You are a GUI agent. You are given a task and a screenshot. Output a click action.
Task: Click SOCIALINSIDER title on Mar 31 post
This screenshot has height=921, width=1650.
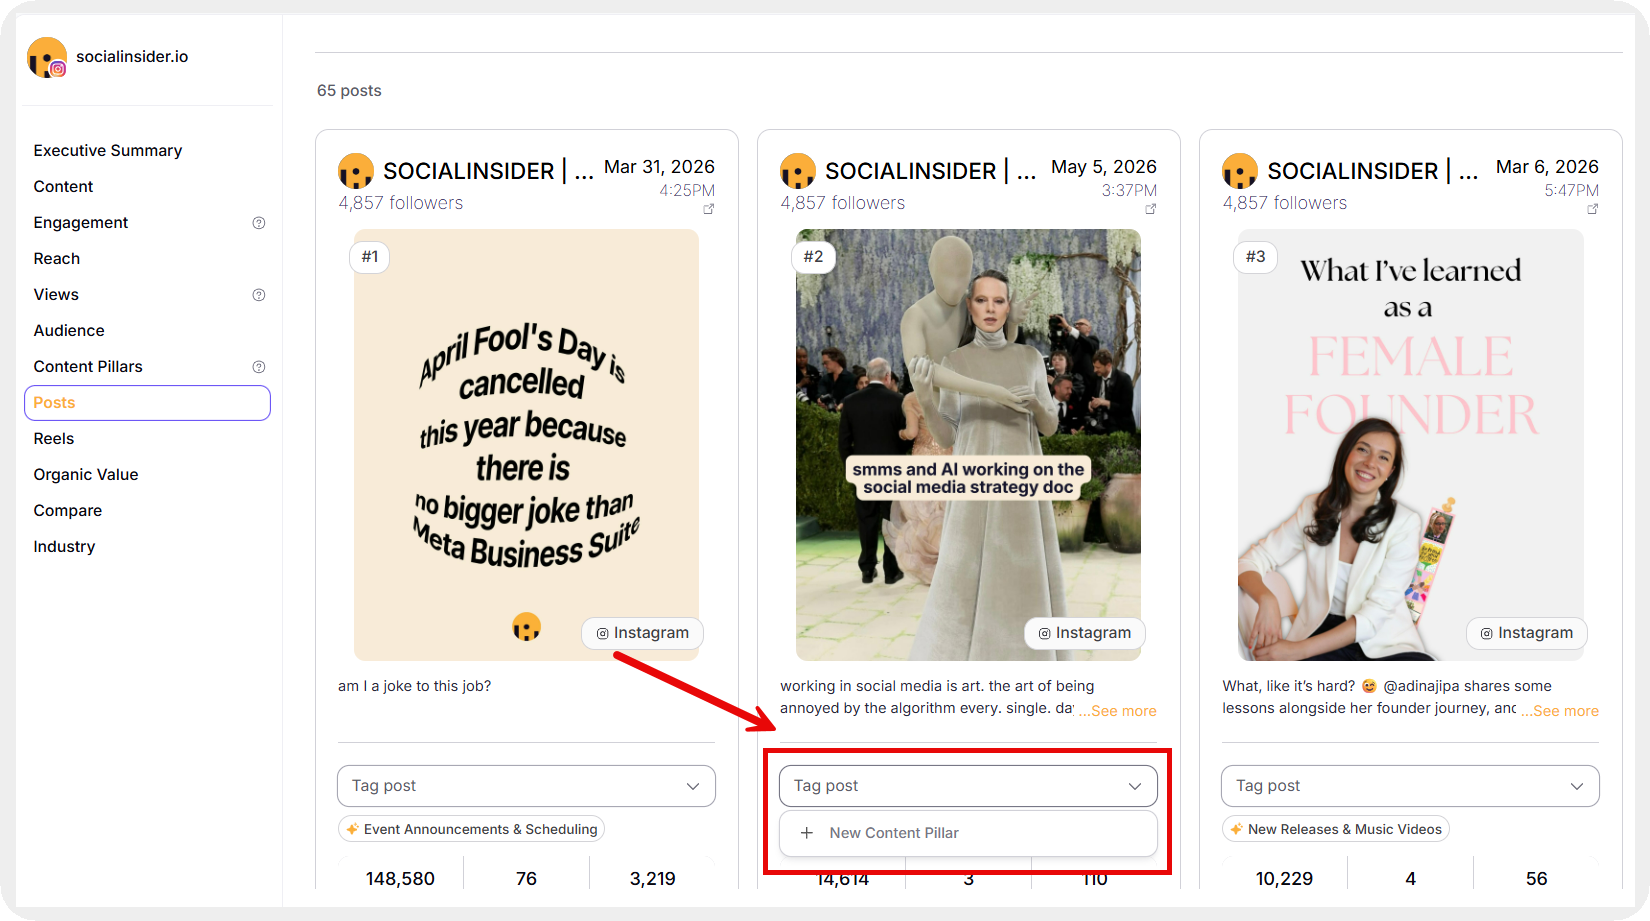pyautogui.click(x=488, y=171)
